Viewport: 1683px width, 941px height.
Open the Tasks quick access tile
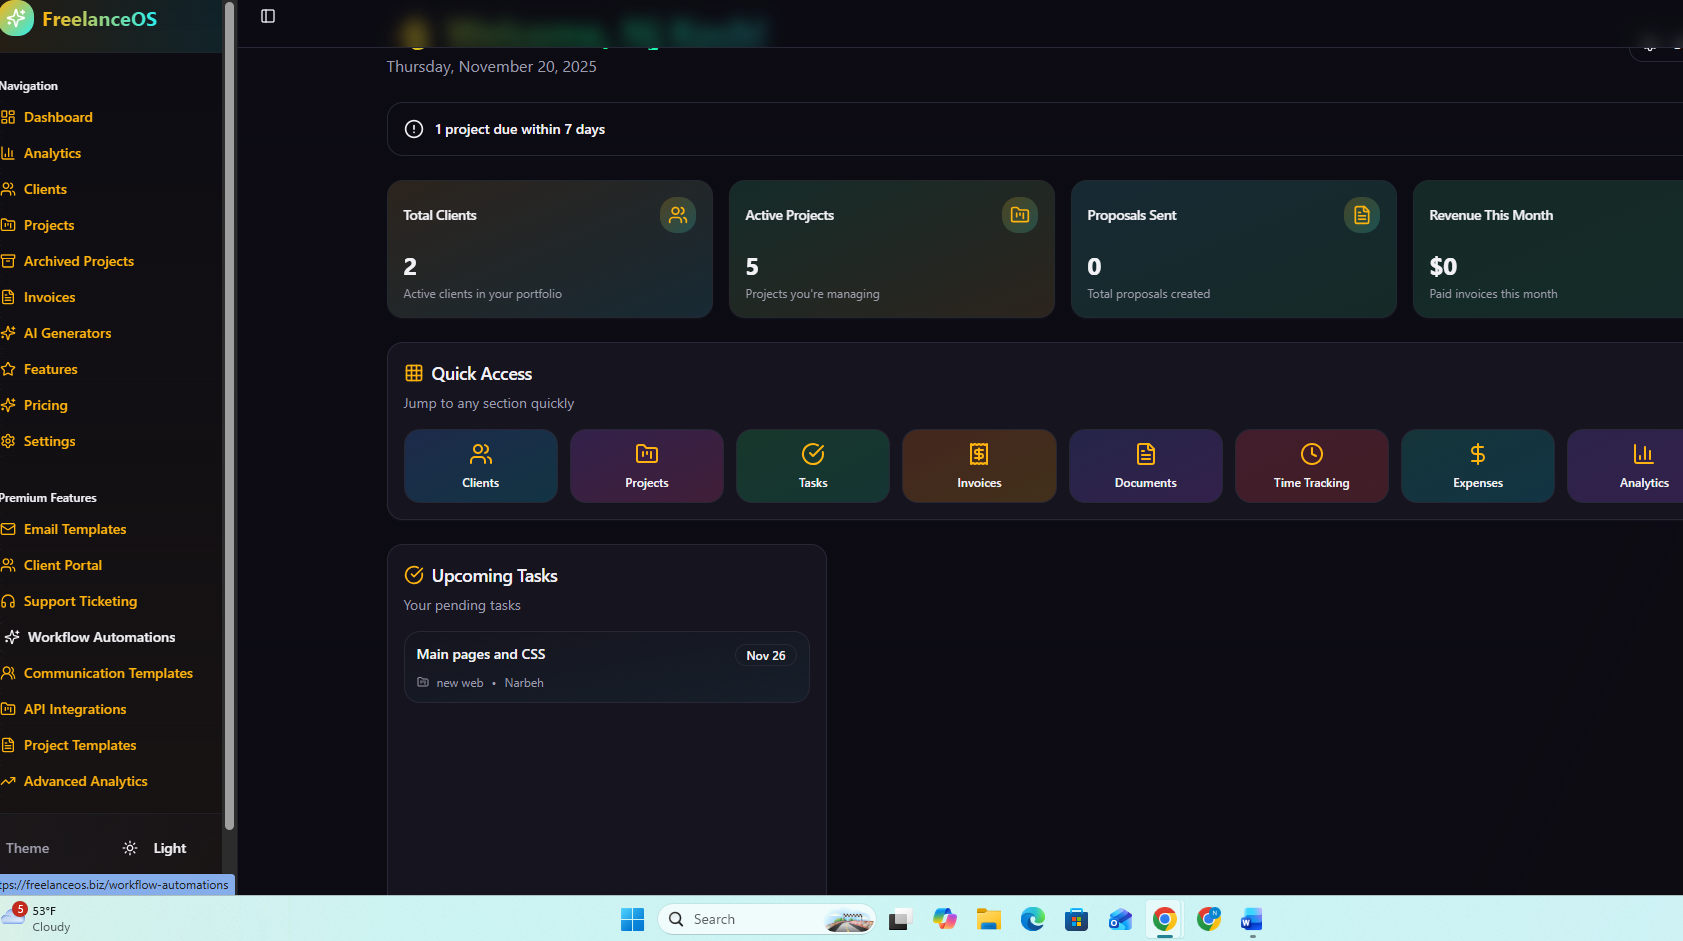812,466
